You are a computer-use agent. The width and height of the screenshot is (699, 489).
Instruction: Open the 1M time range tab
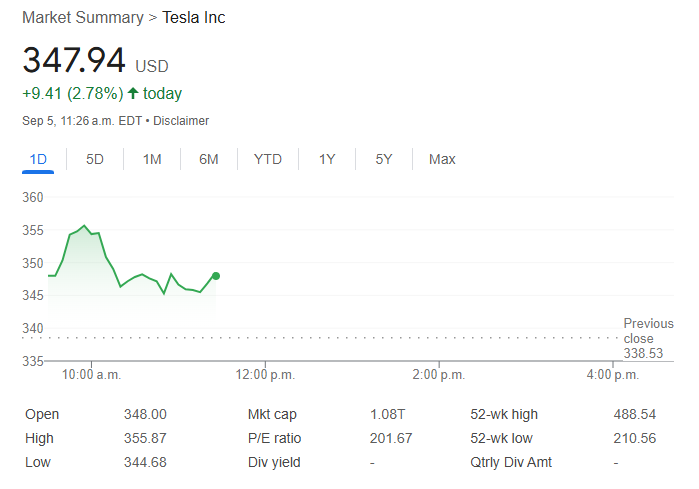point(152,159)
